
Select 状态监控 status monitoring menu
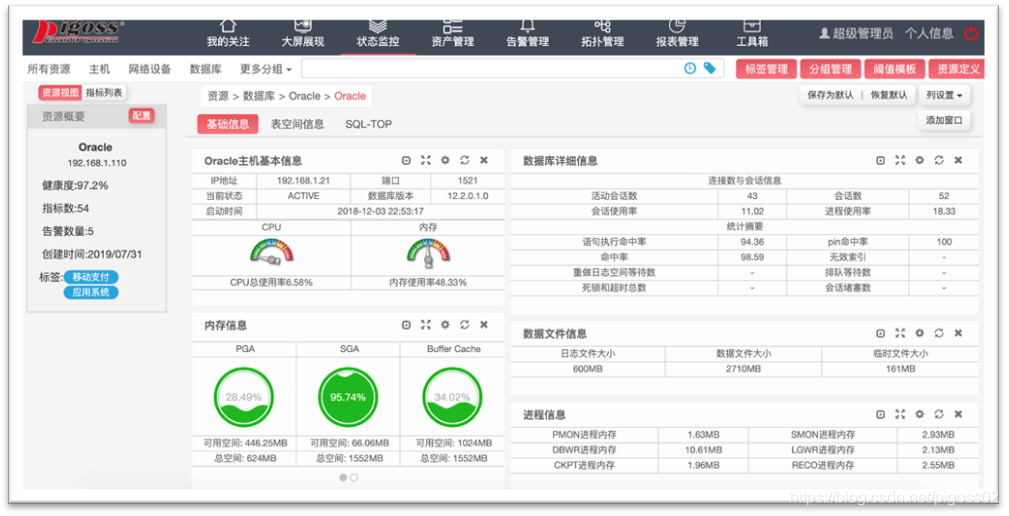click(x=378, y=33)
